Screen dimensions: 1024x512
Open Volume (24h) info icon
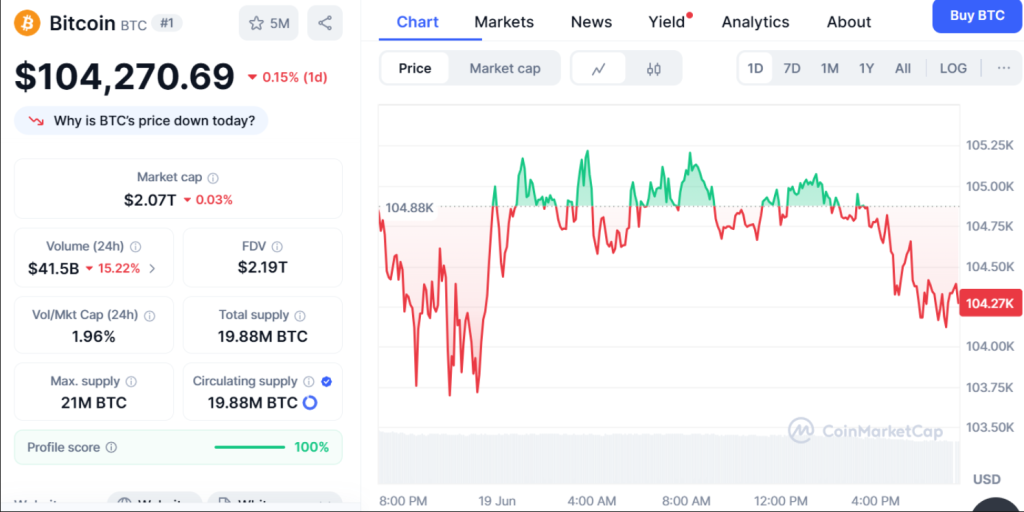135,247
